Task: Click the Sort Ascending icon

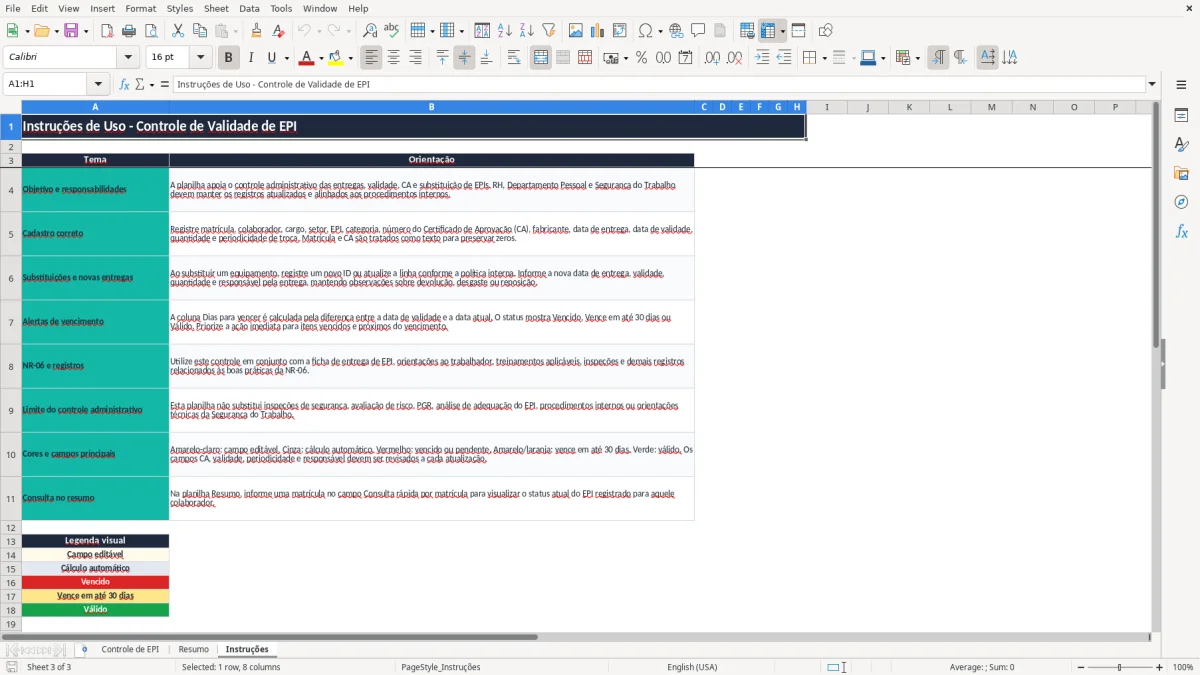Action: 505,31
